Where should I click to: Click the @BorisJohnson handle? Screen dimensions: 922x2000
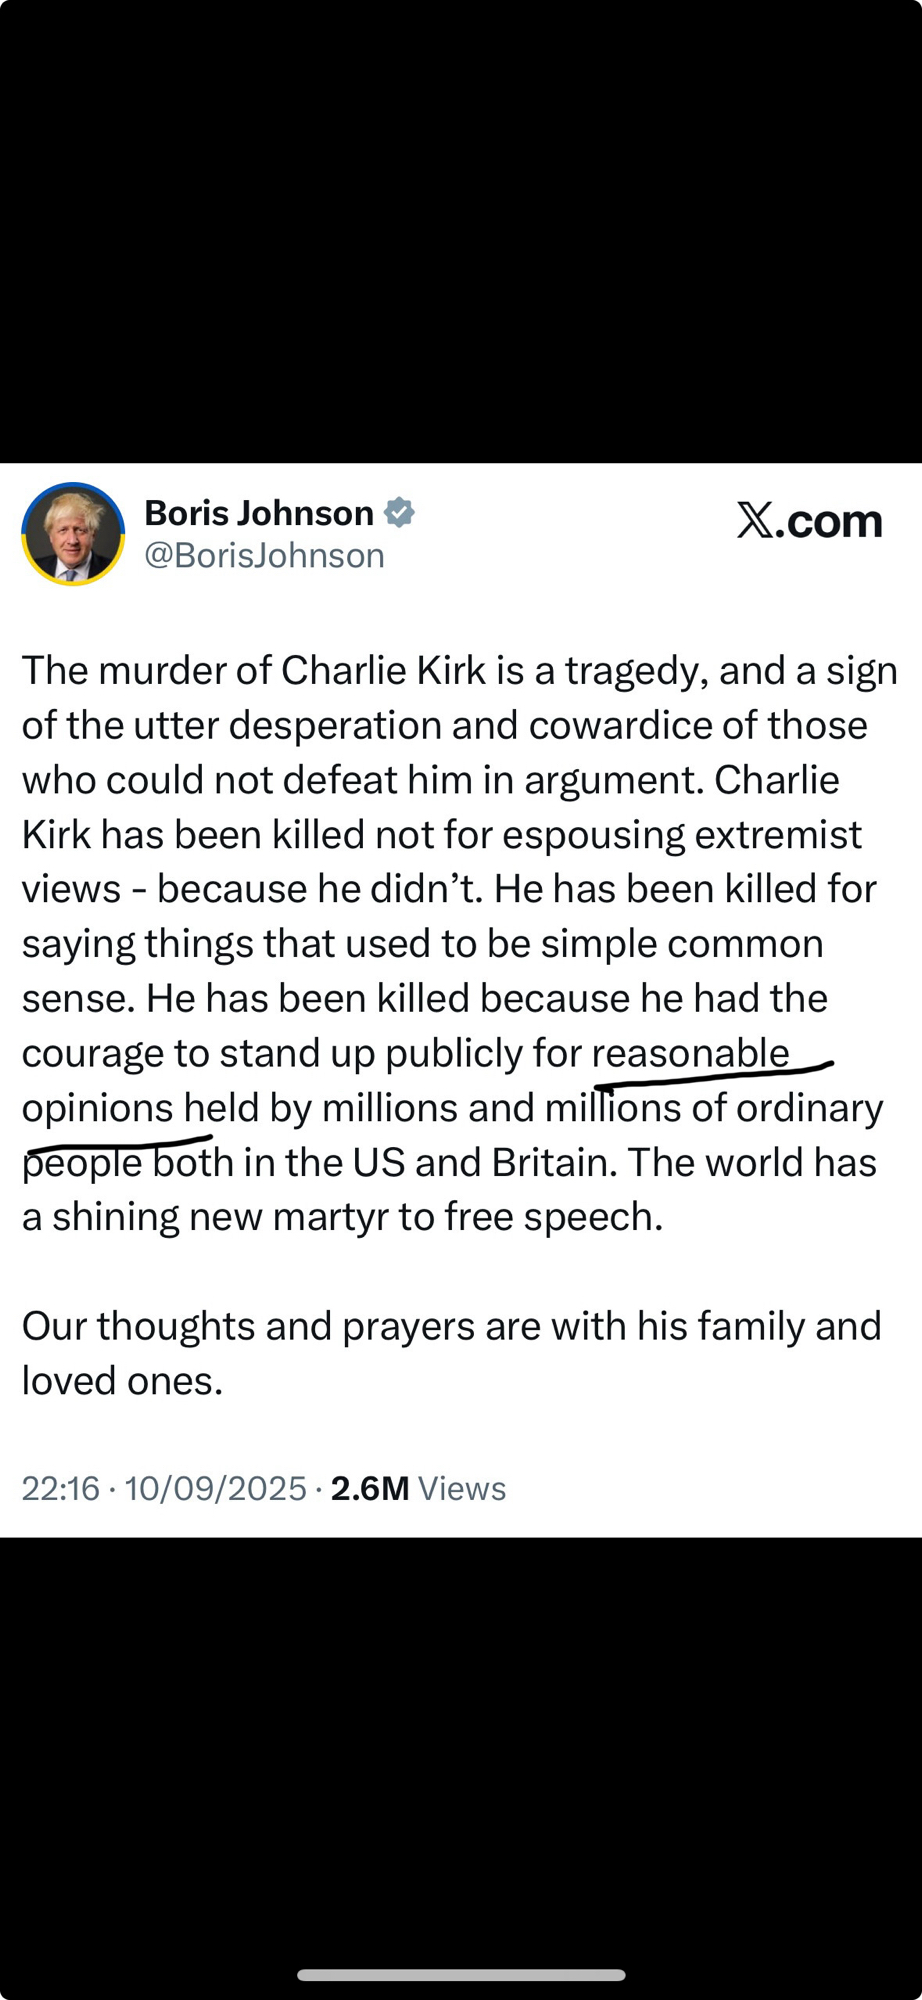(264, 556)
